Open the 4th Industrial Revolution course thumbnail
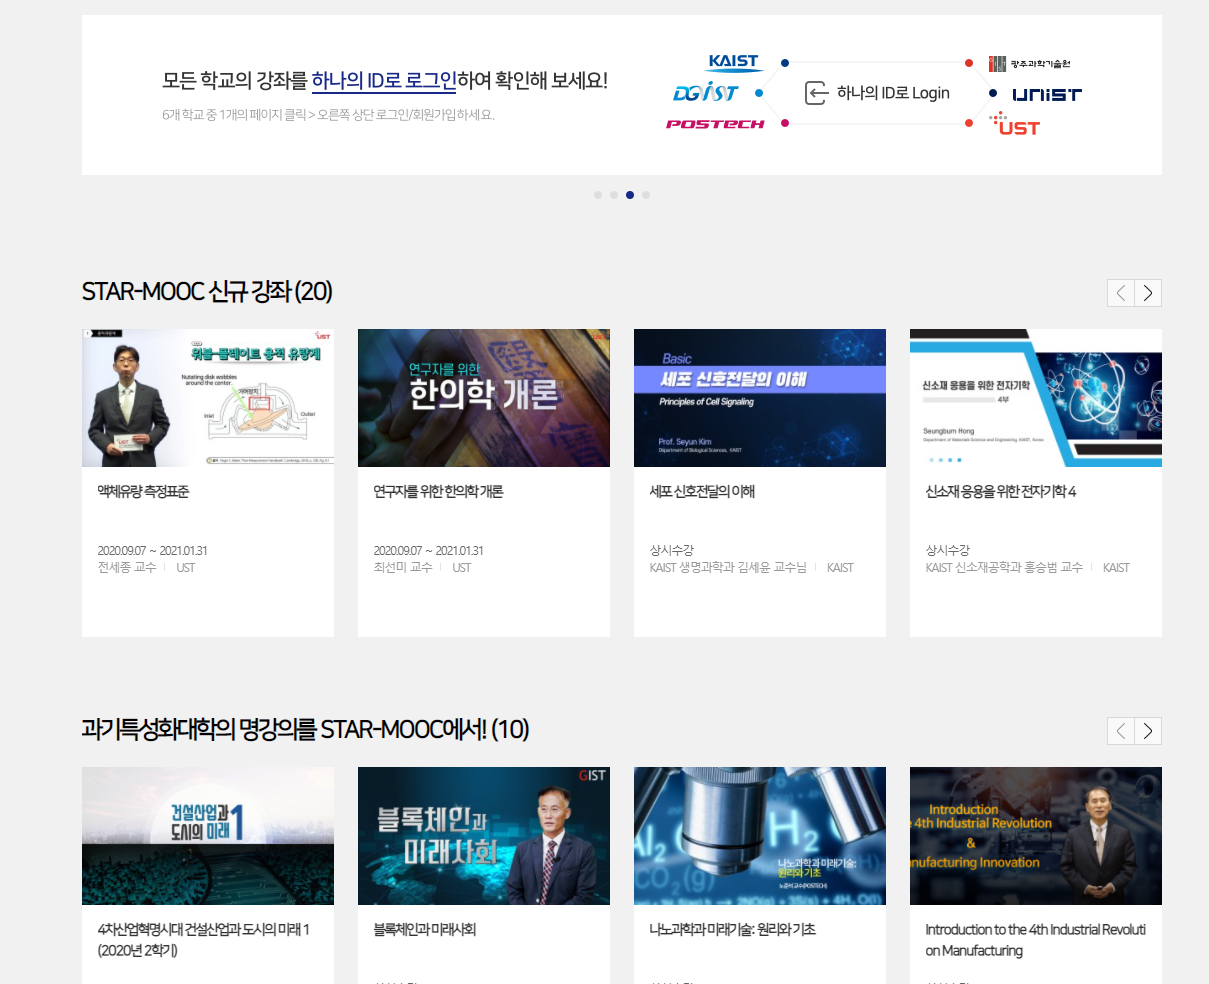The image size is (1209, 984). (1036, 836)
